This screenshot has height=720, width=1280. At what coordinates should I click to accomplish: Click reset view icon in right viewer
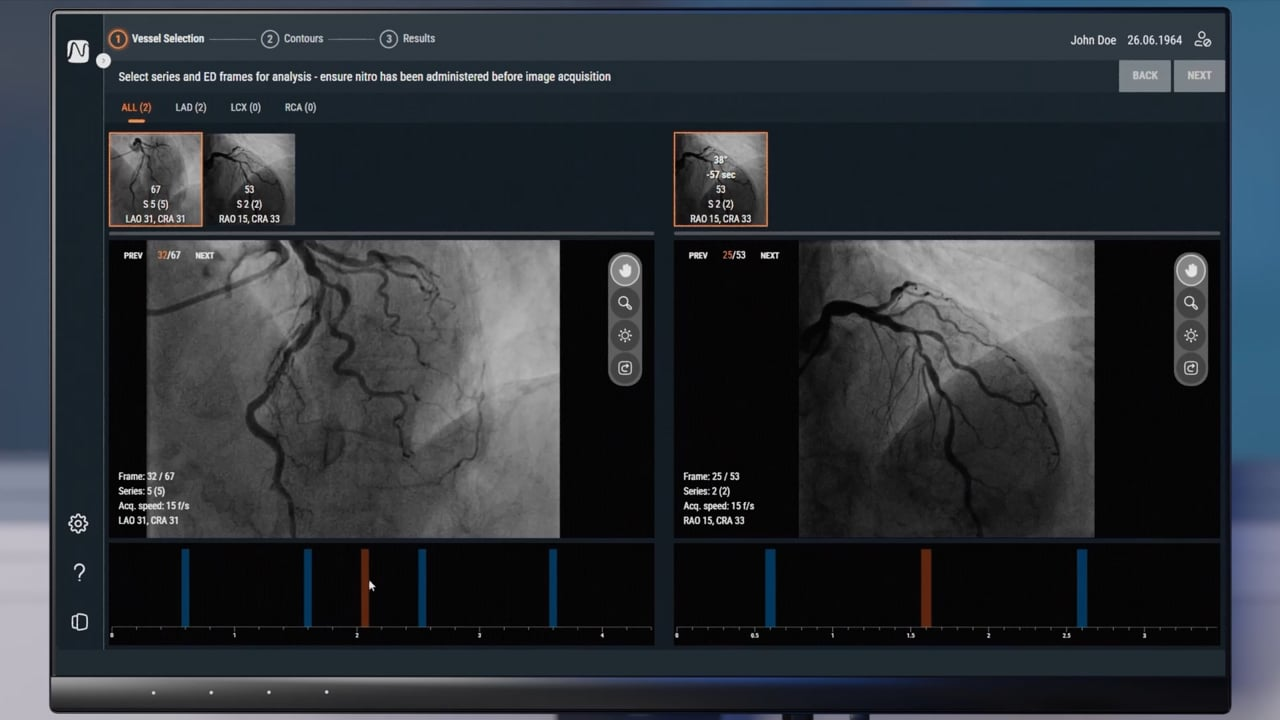1190,368
